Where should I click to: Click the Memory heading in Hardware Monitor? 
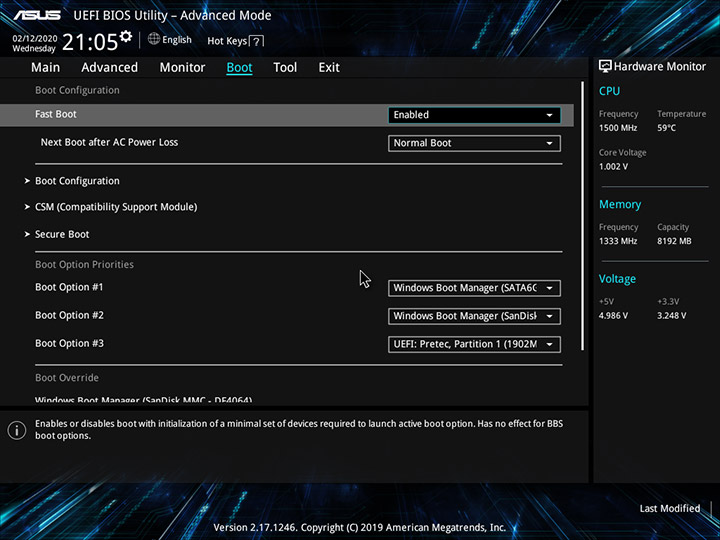620,204
